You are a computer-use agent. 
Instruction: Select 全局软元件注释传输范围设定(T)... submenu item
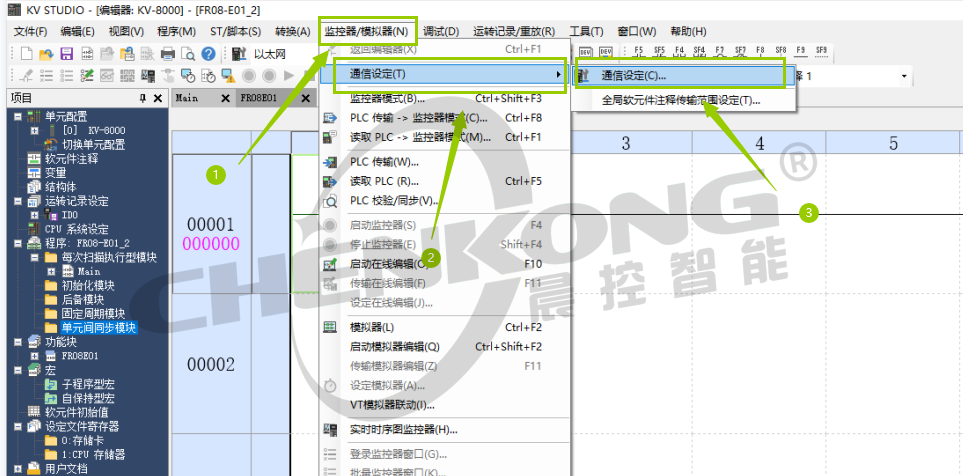tap(680, 100)
